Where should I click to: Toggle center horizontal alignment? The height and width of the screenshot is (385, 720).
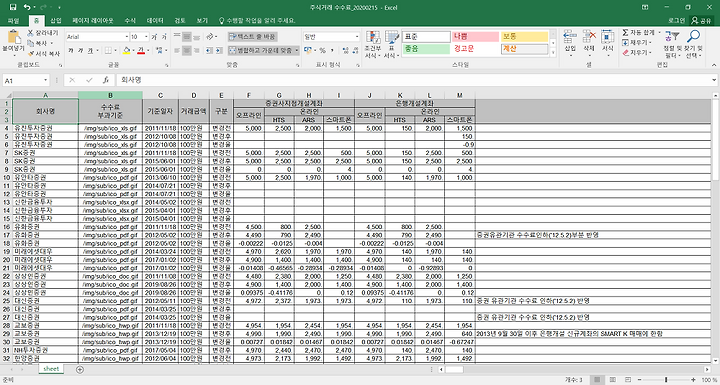click(186, 50)
